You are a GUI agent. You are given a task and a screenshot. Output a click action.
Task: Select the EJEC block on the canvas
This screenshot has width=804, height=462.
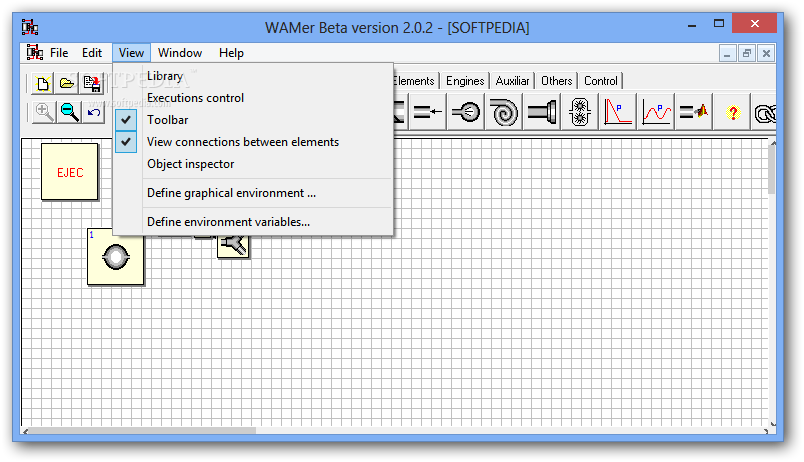[x=70, y=172]
